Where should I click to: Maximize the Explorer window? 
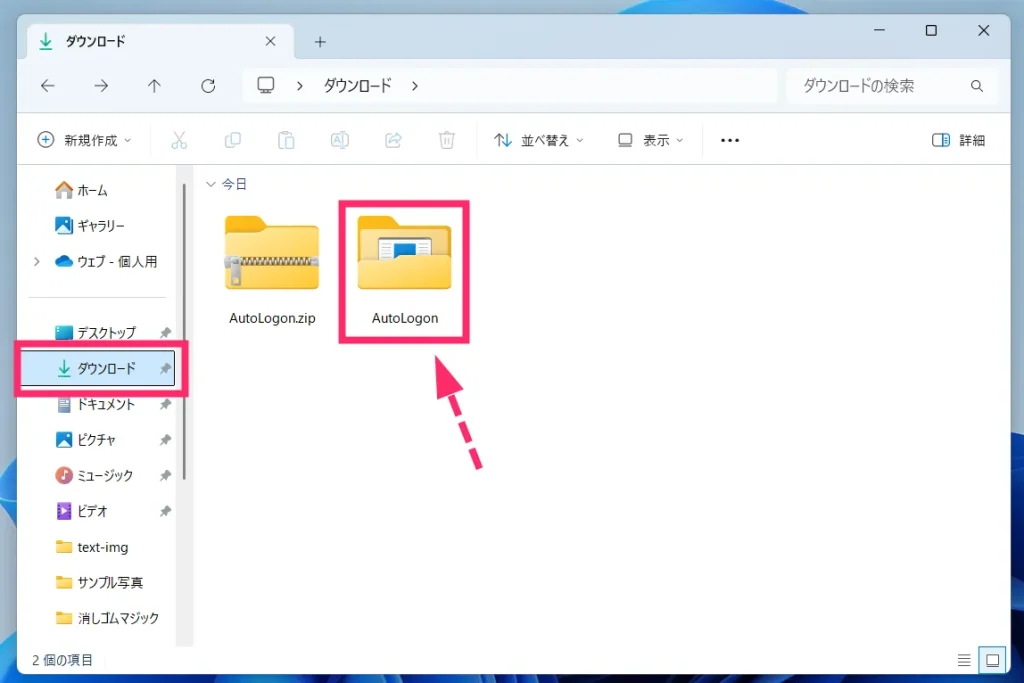point(931,31)
